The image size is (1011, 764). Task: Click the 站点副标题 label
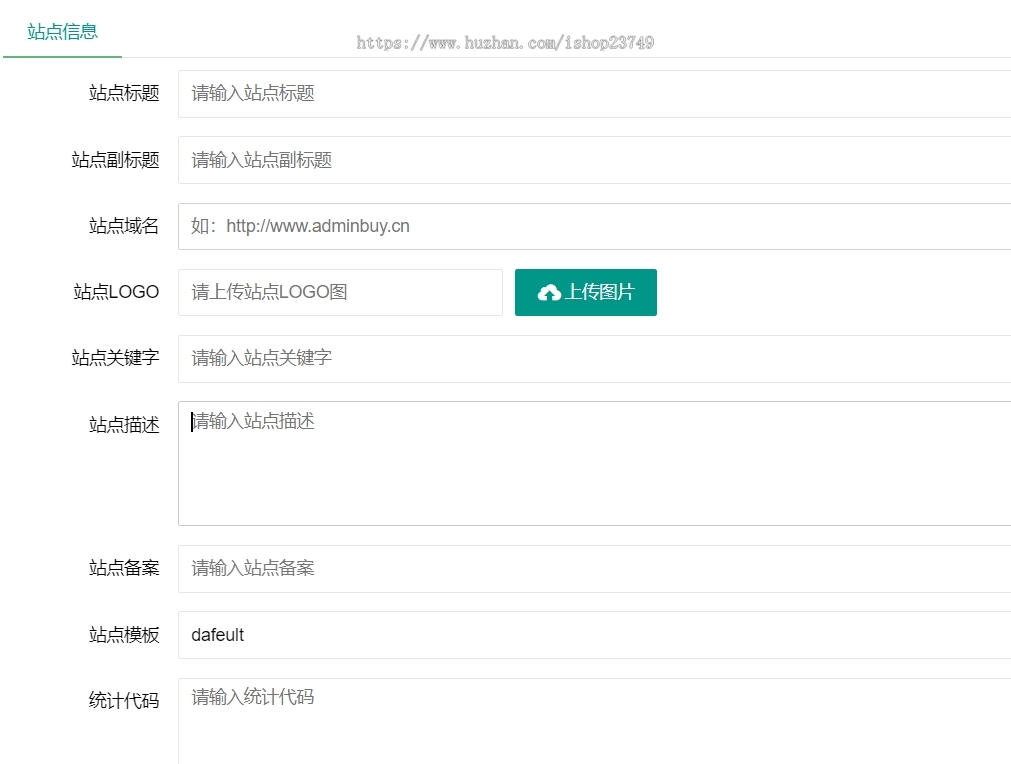point(115,160)
